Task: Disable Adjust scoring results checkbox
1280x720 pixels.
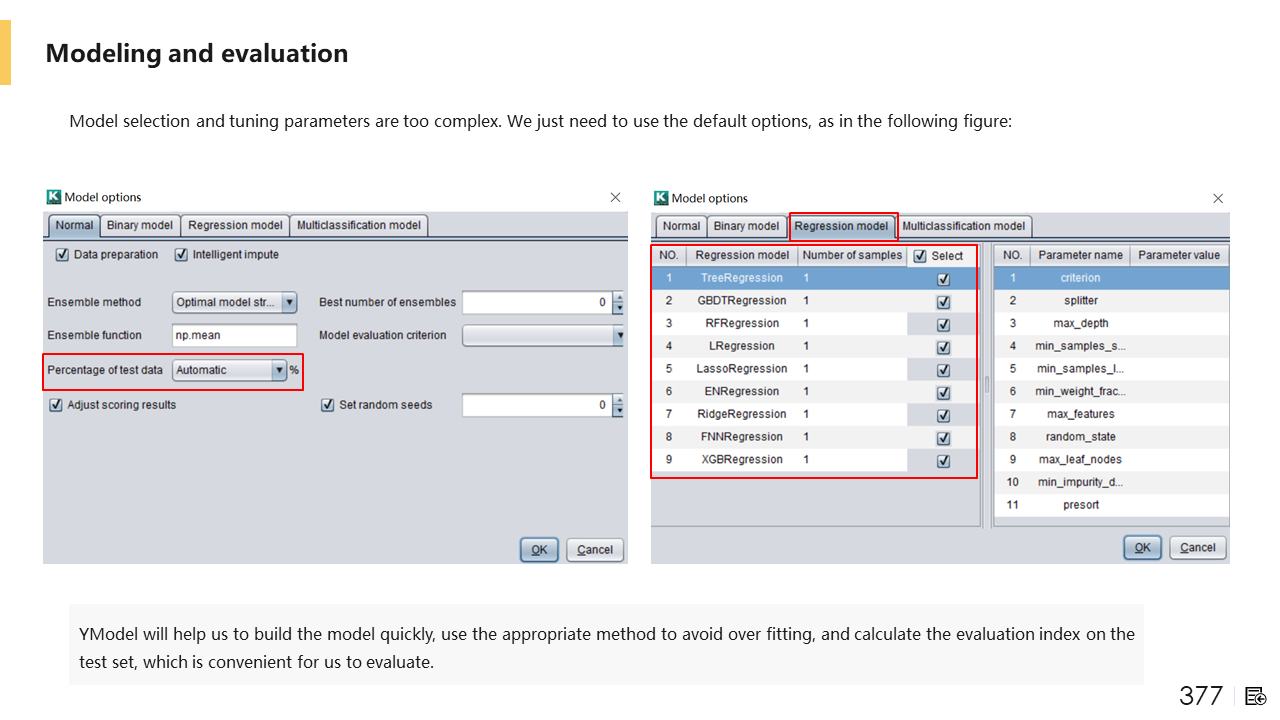Action: [x=56, y=405]
